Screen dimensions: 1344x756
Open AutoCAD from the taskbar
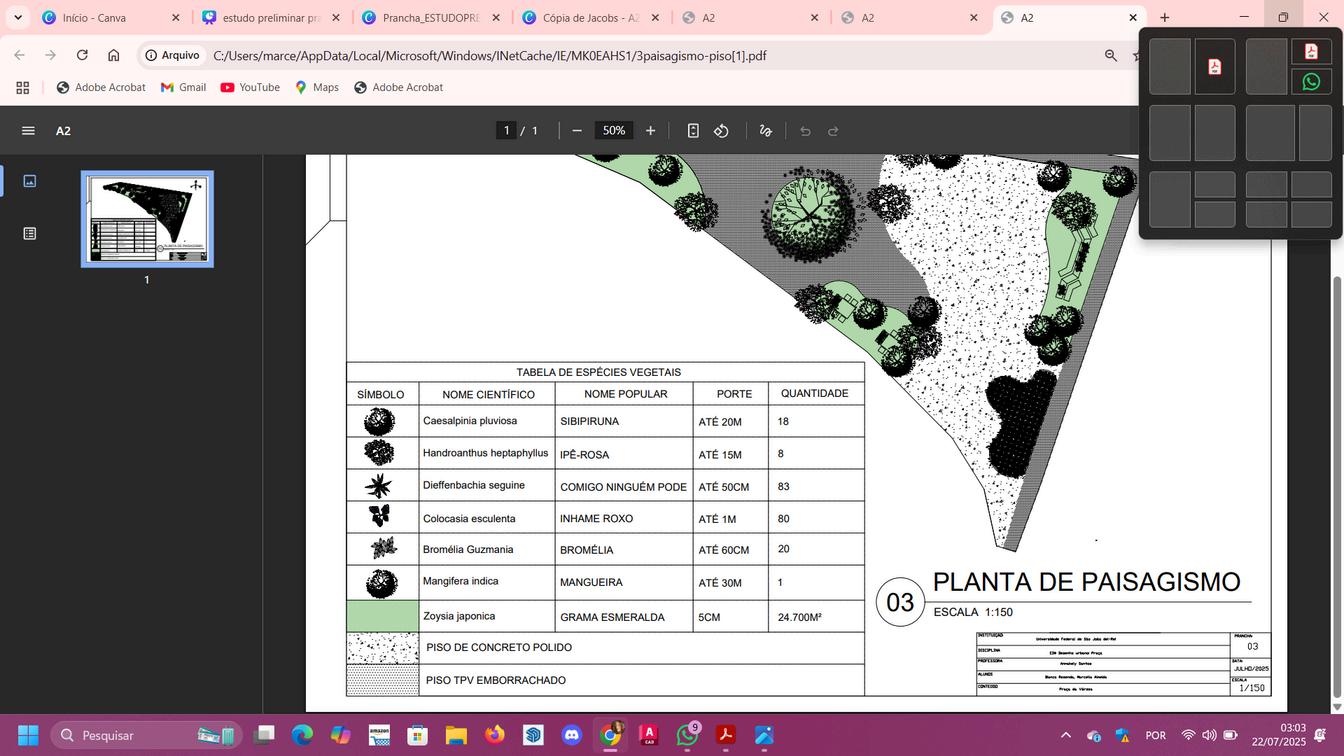649,736
